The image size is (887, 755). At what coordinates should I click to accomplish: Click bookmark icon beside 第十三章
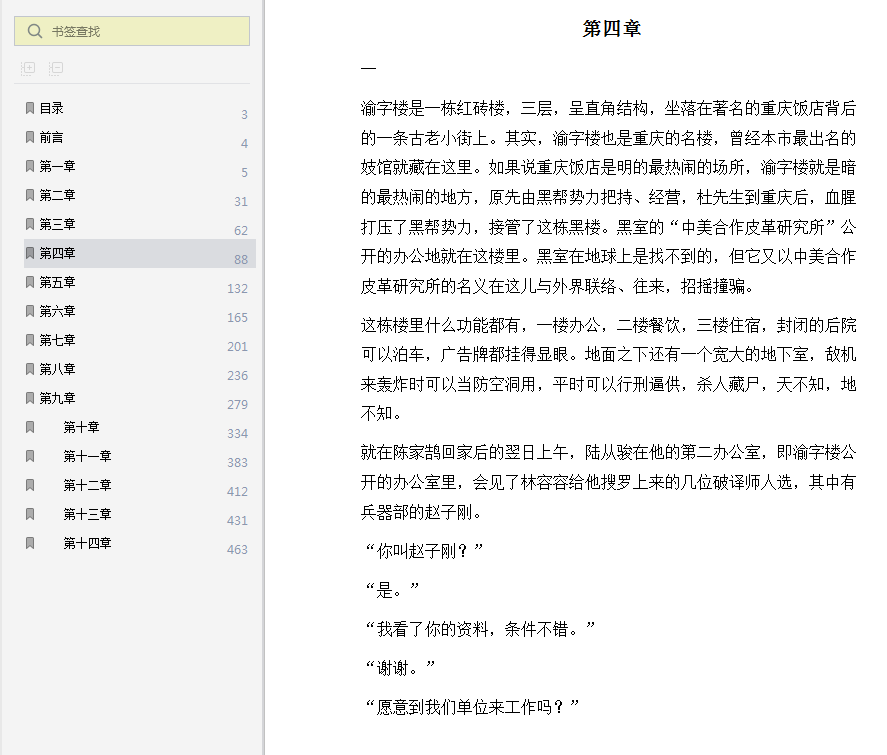(x=30, y=515)
